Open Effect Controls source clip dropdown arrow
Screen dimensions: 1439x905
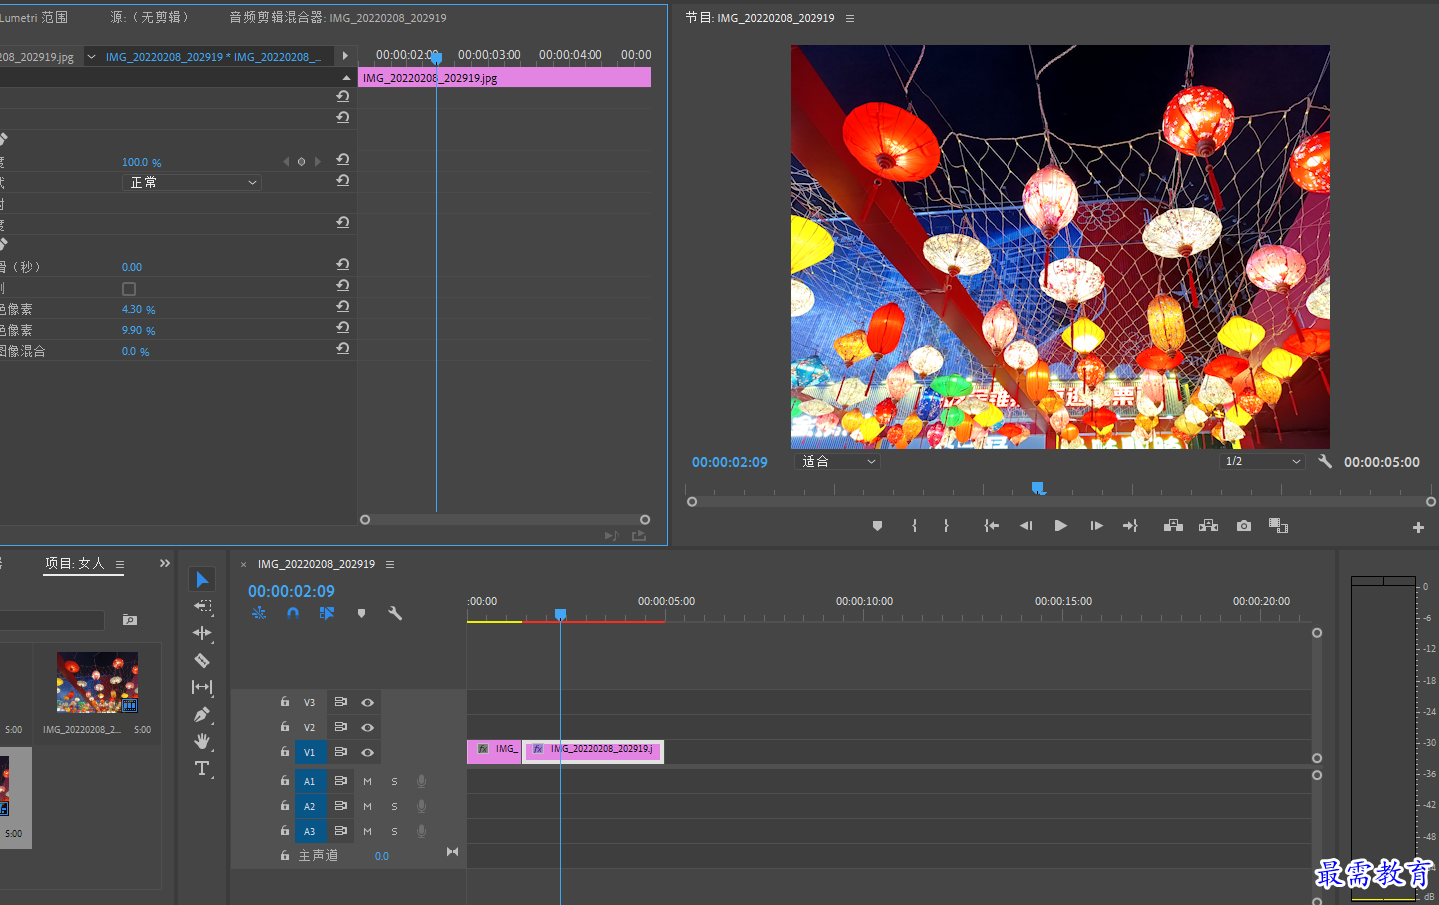coord(91,57)
